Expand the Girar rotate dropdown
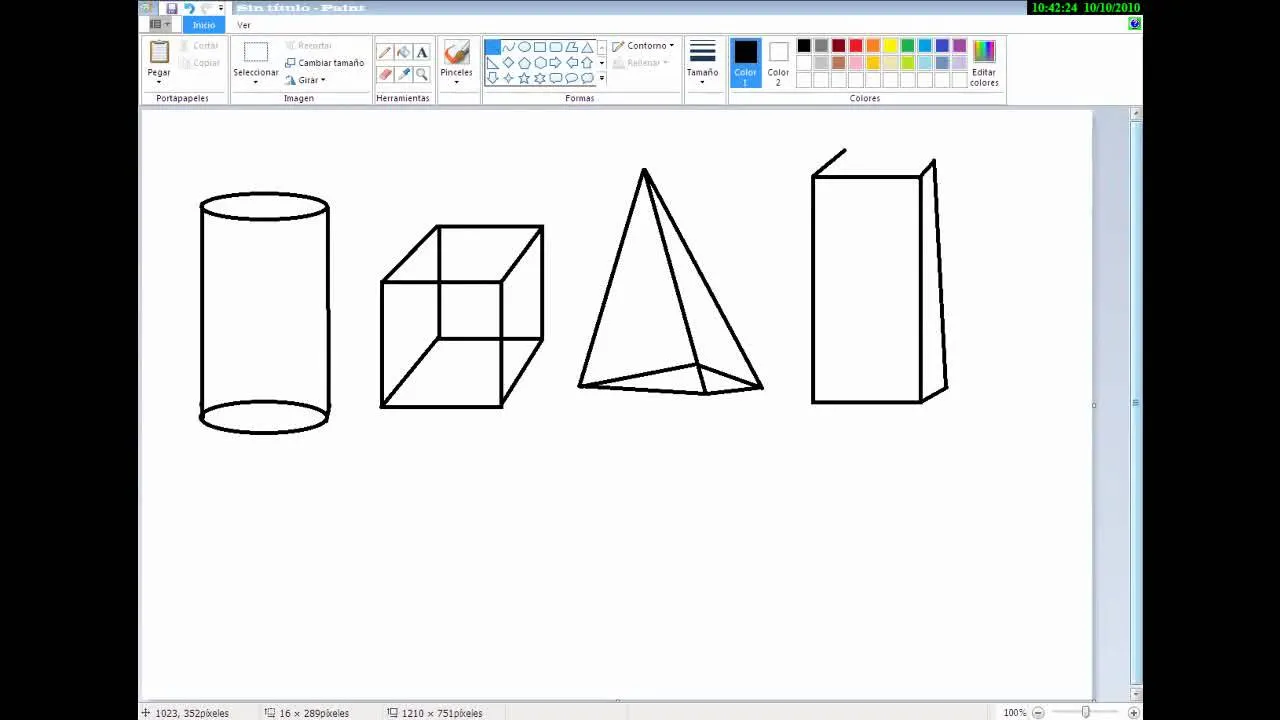This screenshot has height=720, width=1280. pyautogui.click(x=306, y=80)
